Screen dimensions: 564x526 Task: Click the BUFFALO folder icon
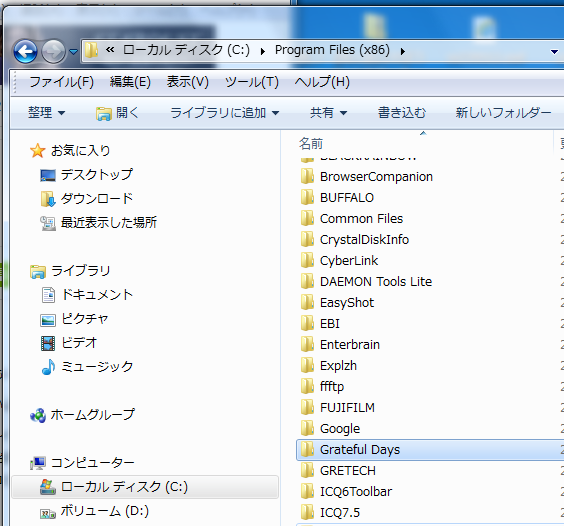pyautogui.click(x=307, y=197)
